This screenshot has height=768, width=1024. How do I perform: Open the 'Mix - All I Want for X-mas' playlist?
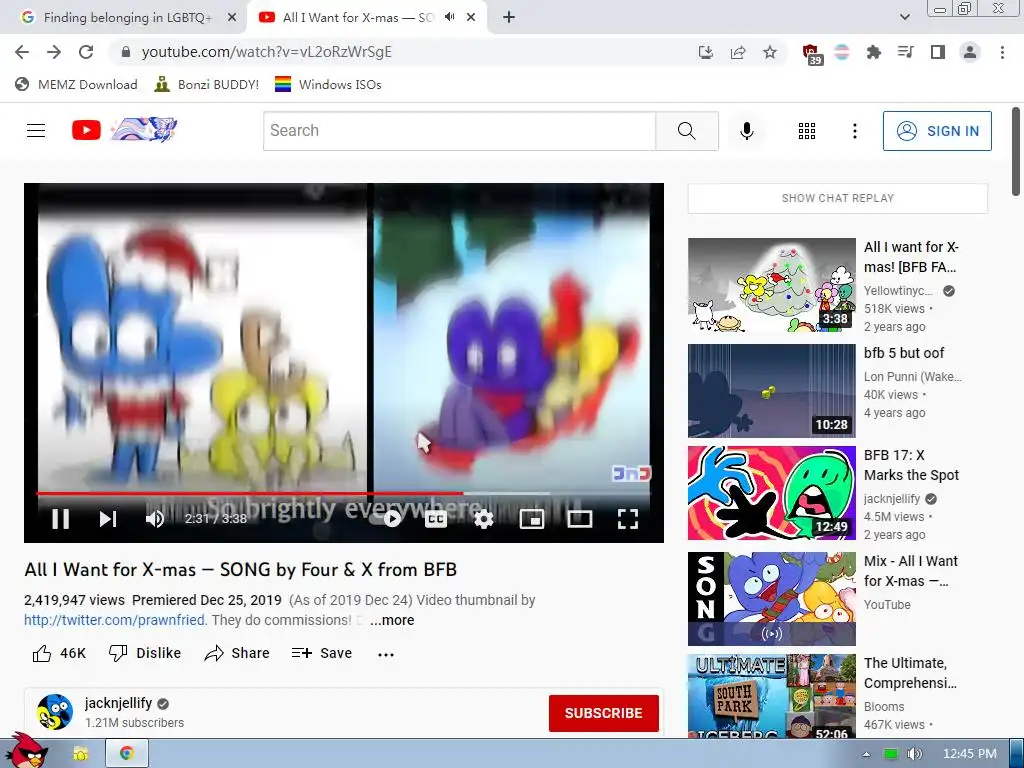[x=771, y=599]
